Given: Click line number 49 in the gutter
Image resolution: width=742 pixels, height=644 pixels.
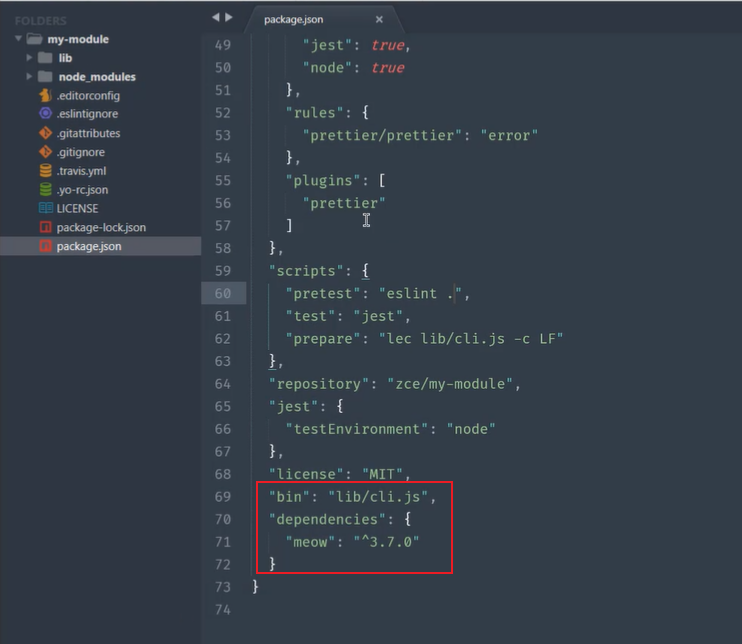Looking at the screenshot, I should (x=222, y=45).
